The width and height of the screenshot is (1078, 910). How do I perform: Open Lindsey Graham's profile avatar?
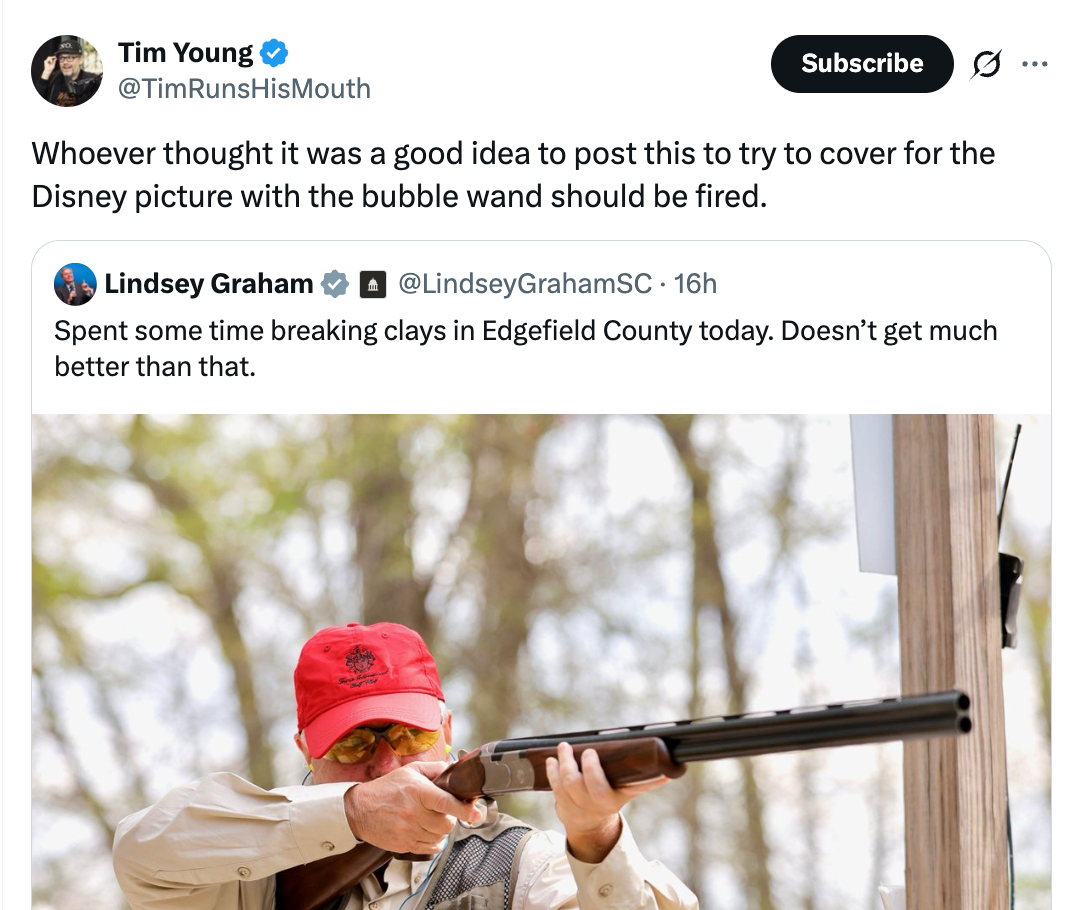(x=73, y=284)
